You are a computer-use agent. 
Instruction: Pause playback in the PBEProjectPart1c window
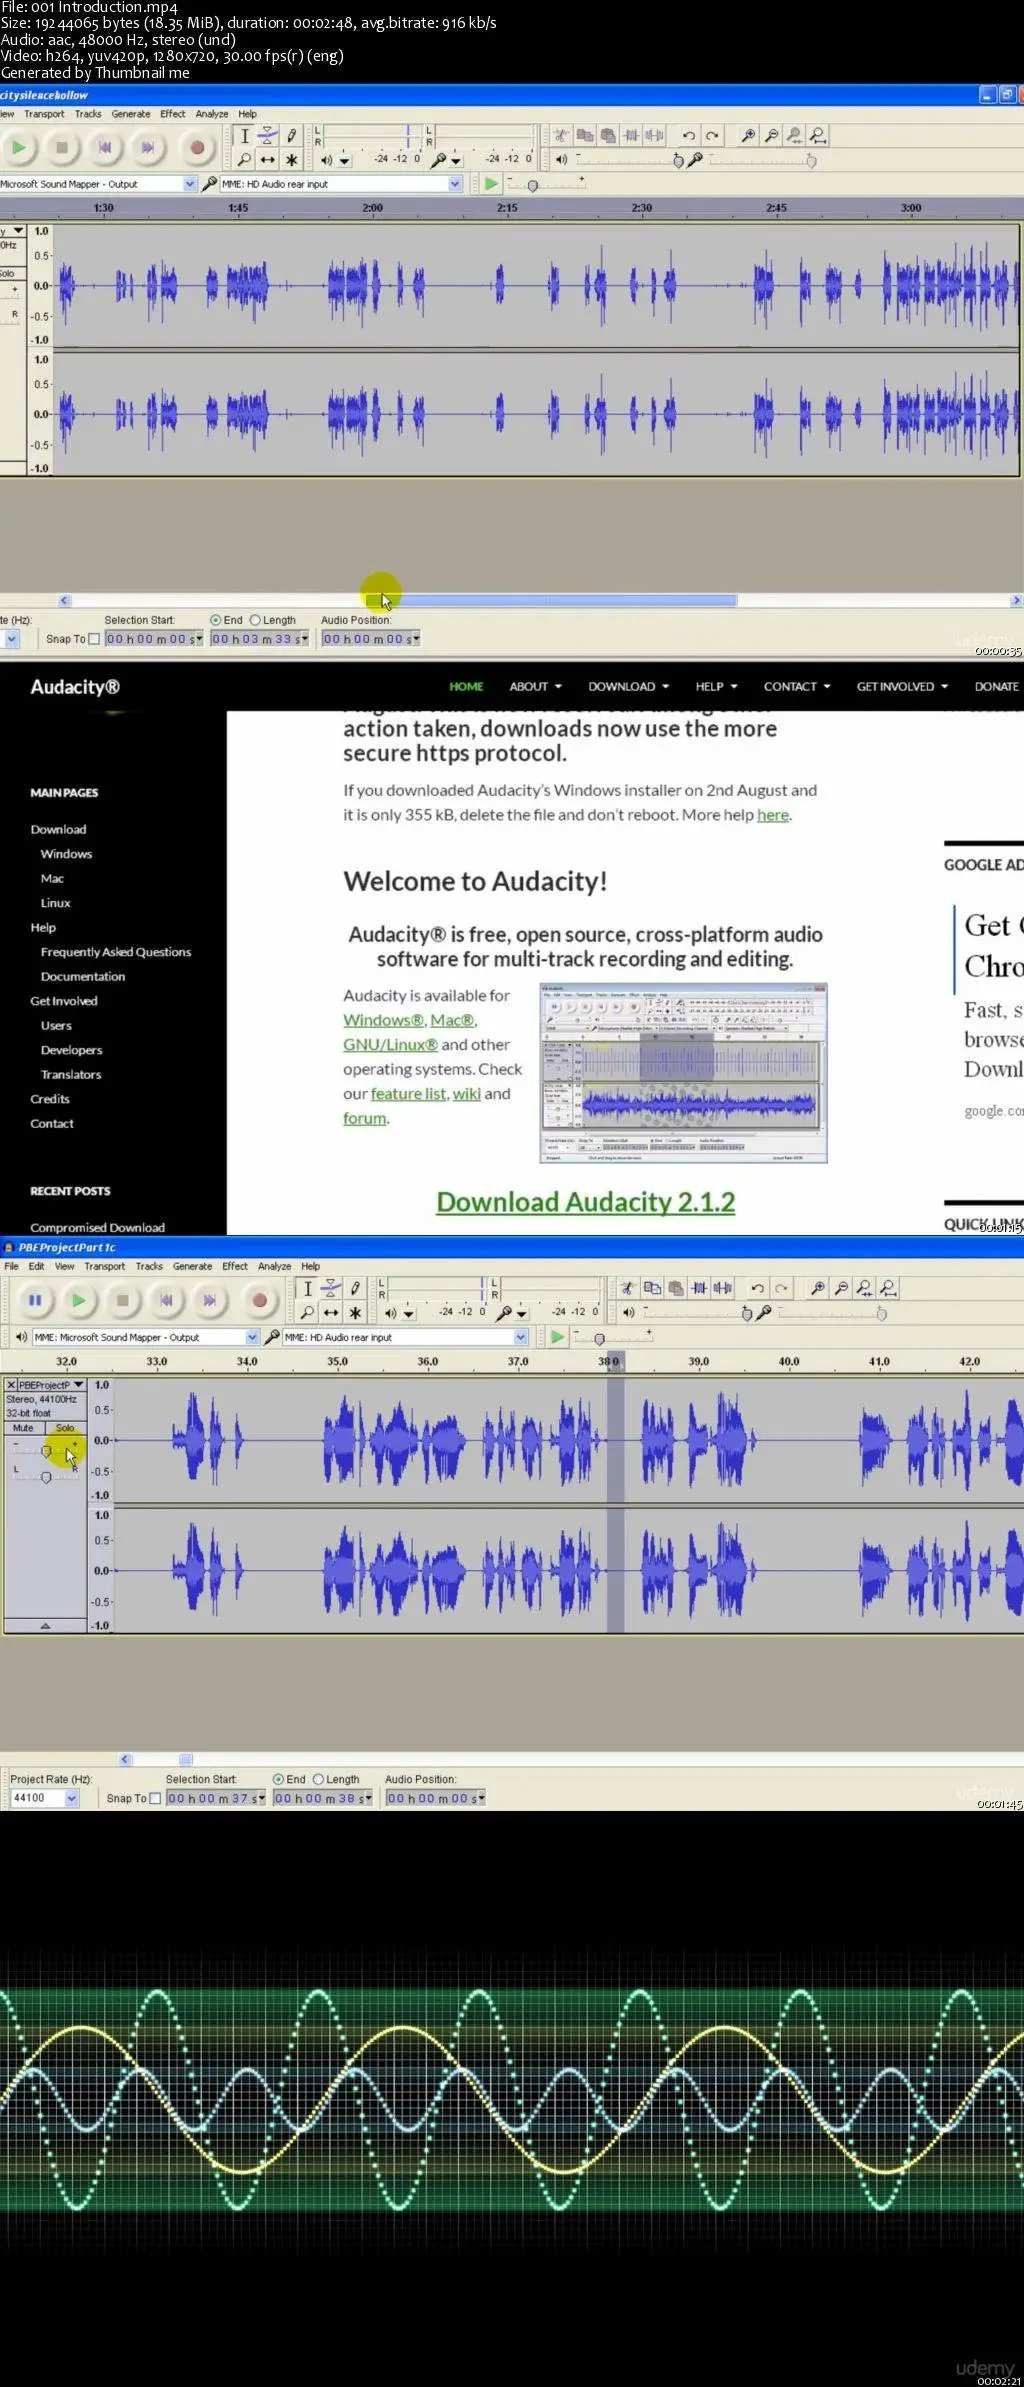[35, 1300]
